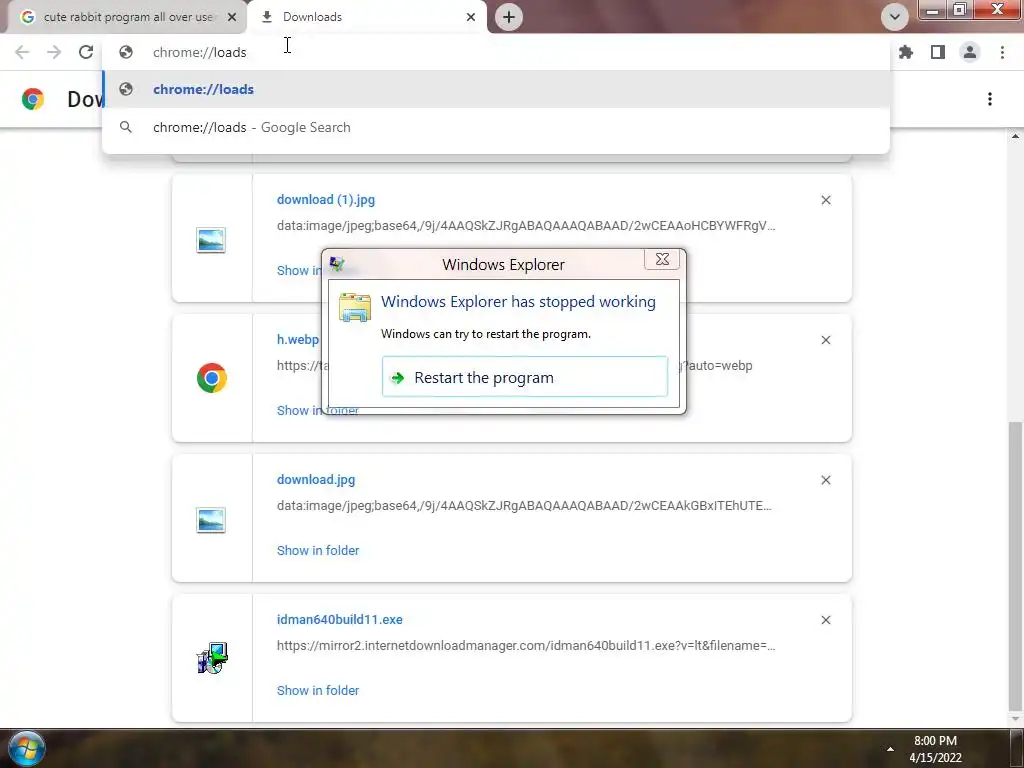This screenshot has height=768, width=1024.
Task: Open the download (1).jpg file link
Action: tap(326, 200)
